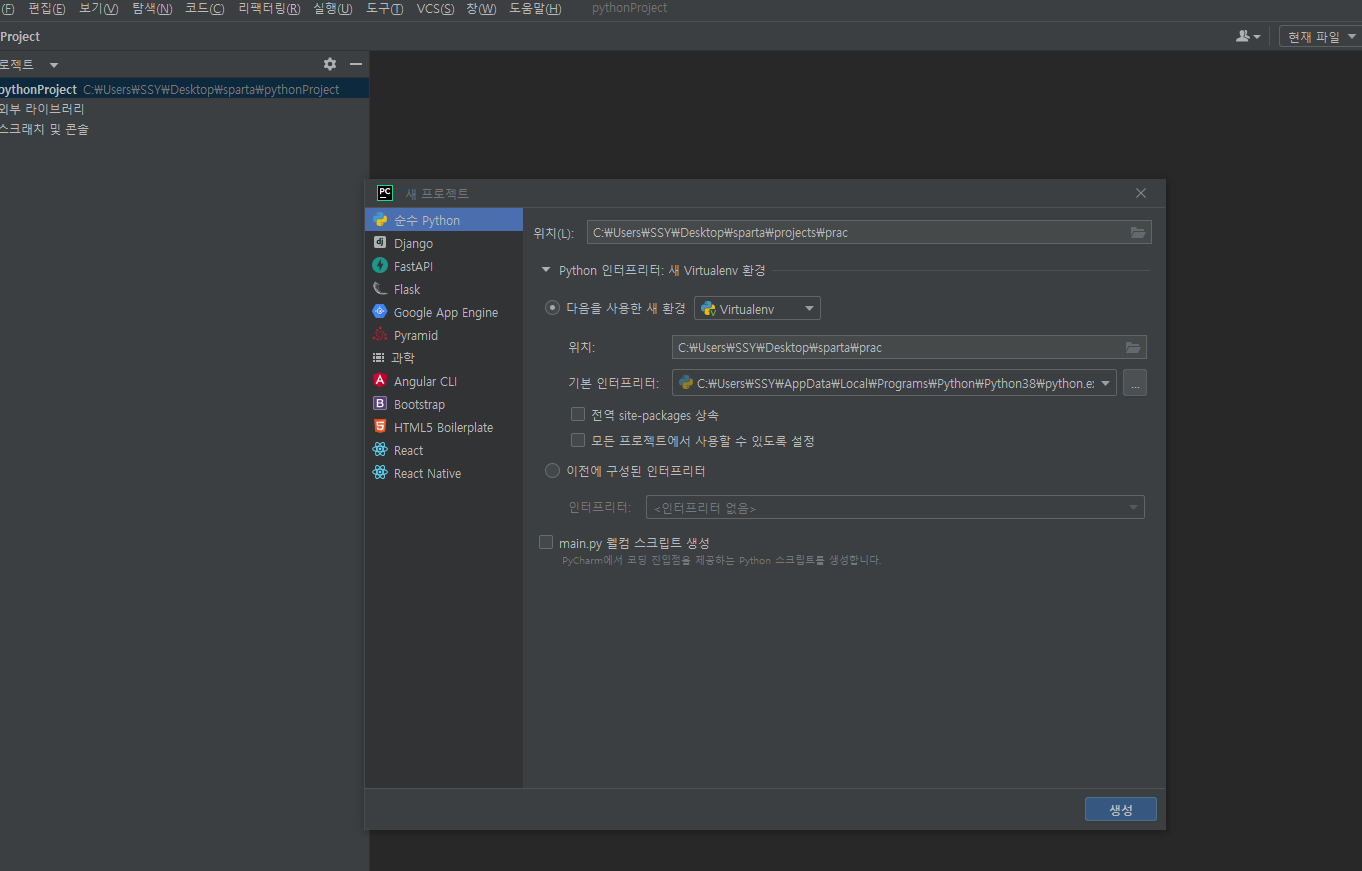This screenshot has height=871, width=1362.
Task: Click PyCharm logo in dialog title
Action: (x=385, y=193)
